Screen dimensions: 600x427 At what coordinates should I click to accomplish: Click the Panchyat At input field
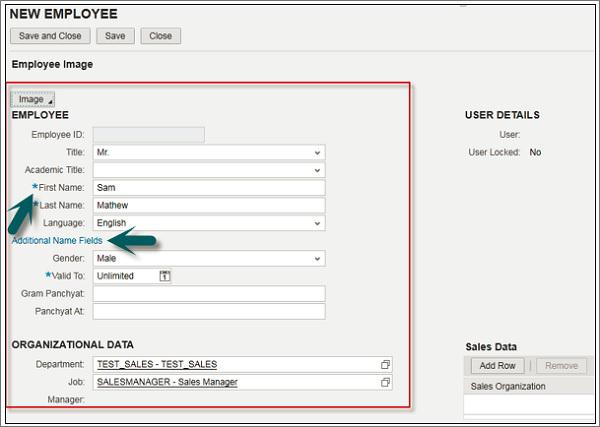(209, 311)
